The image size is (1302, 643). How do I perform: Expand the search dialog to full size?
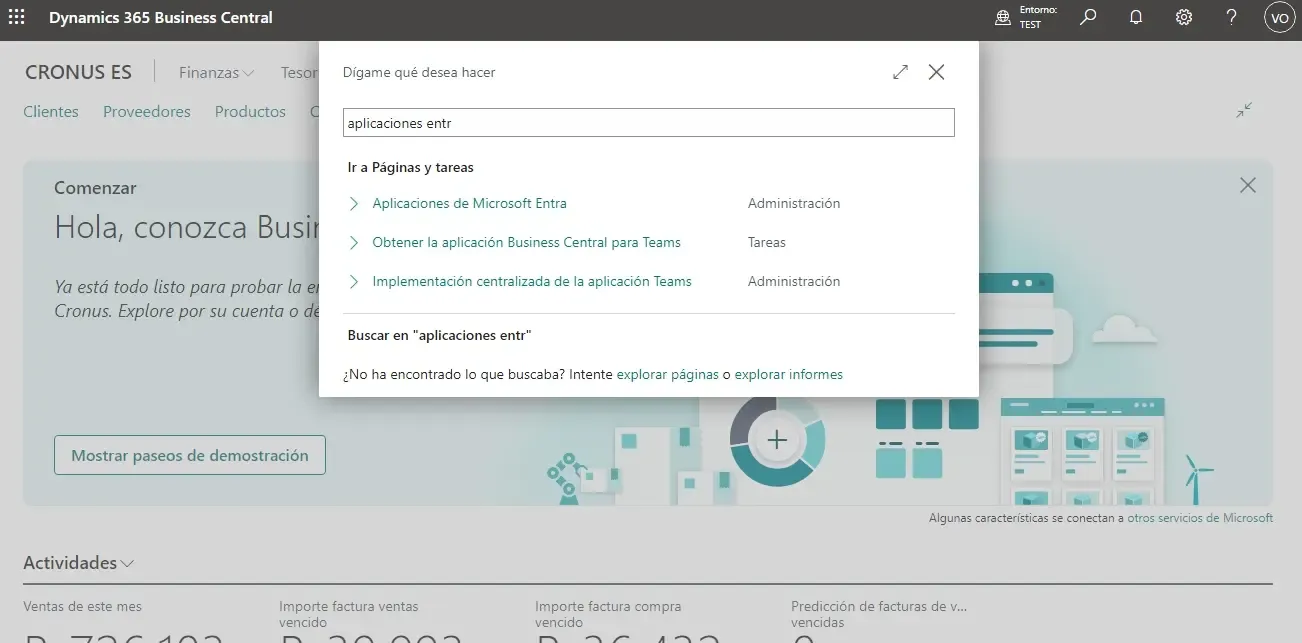click(900, 72)
